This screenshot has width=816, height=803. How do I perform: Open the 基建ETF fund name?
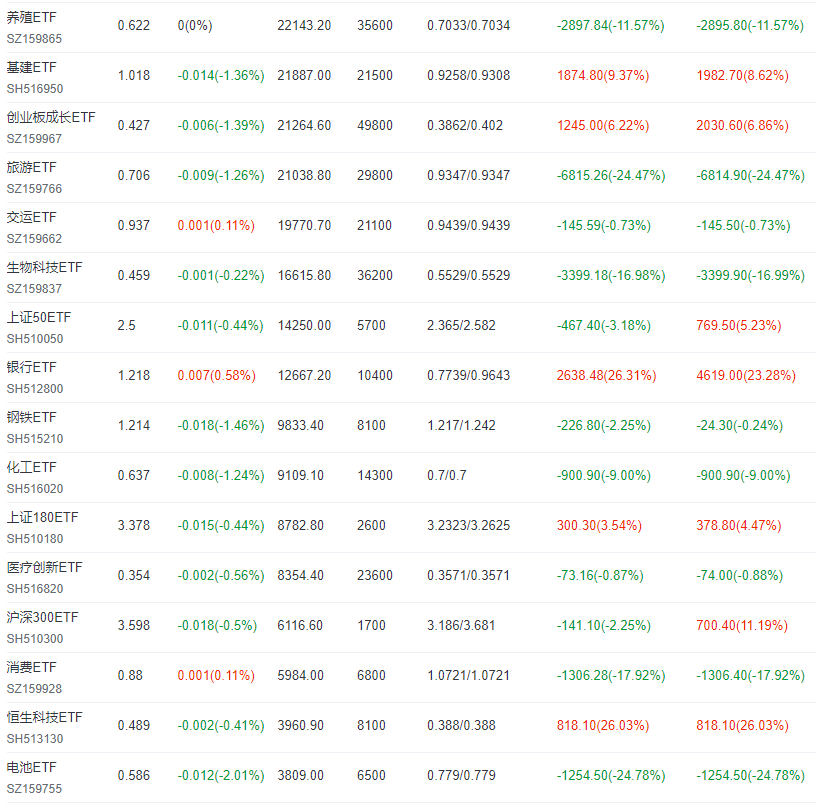point(31,67)
